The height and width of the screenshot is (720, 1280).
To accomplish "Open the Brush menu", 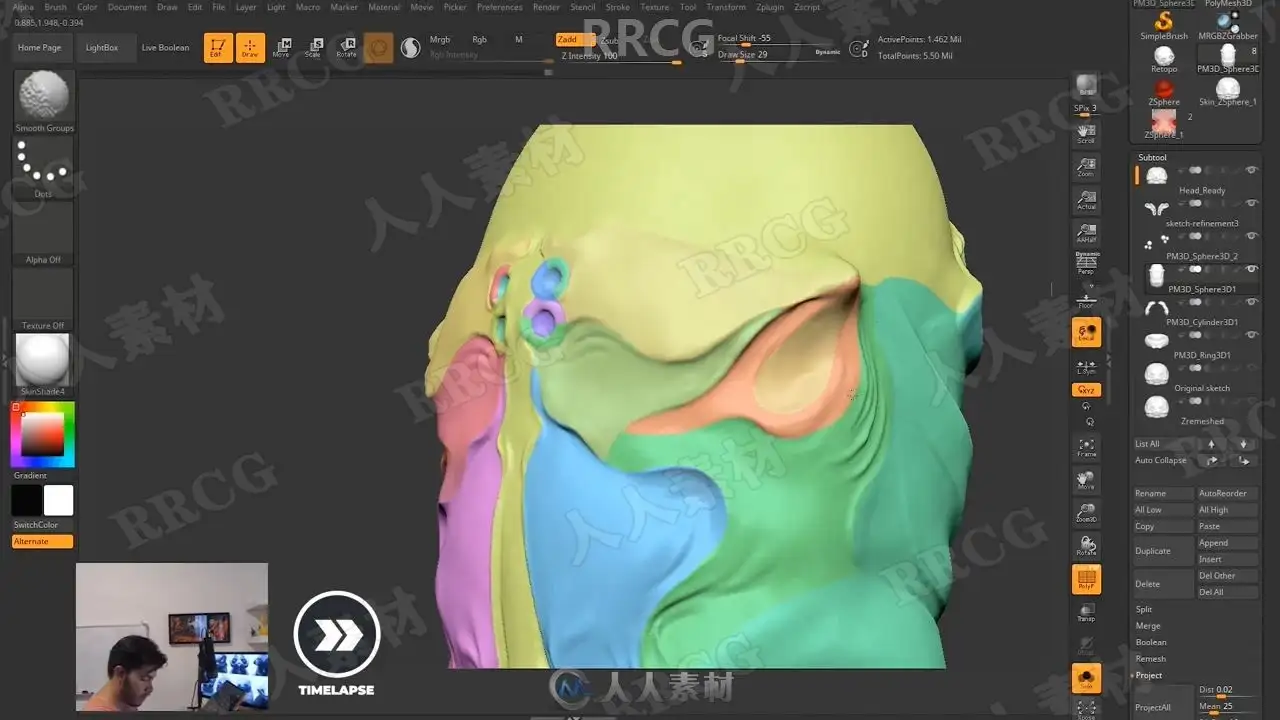I will pos(56,7).
